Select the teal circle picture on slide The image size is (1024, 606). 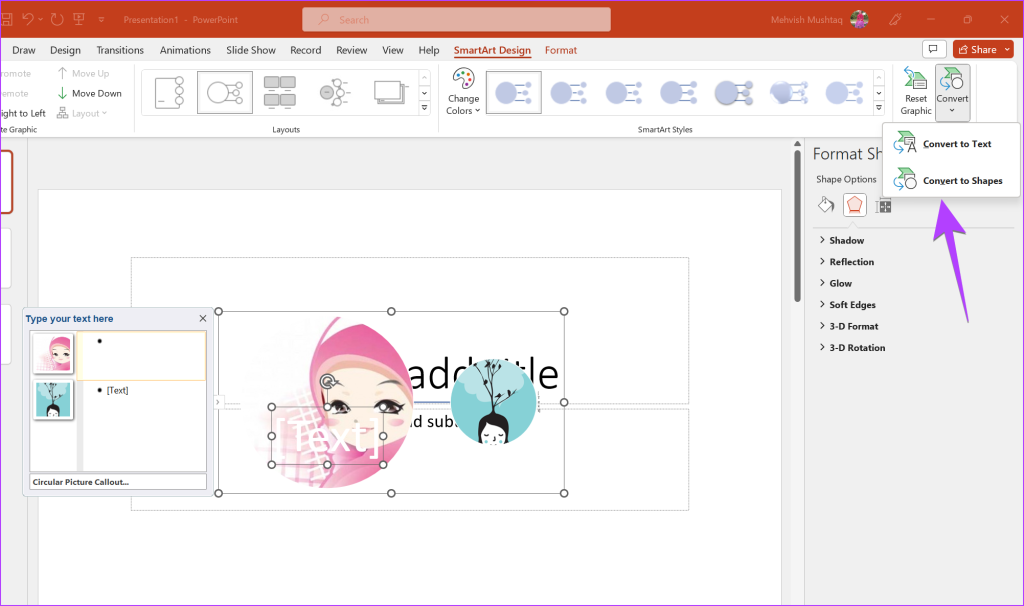(493, 403)
